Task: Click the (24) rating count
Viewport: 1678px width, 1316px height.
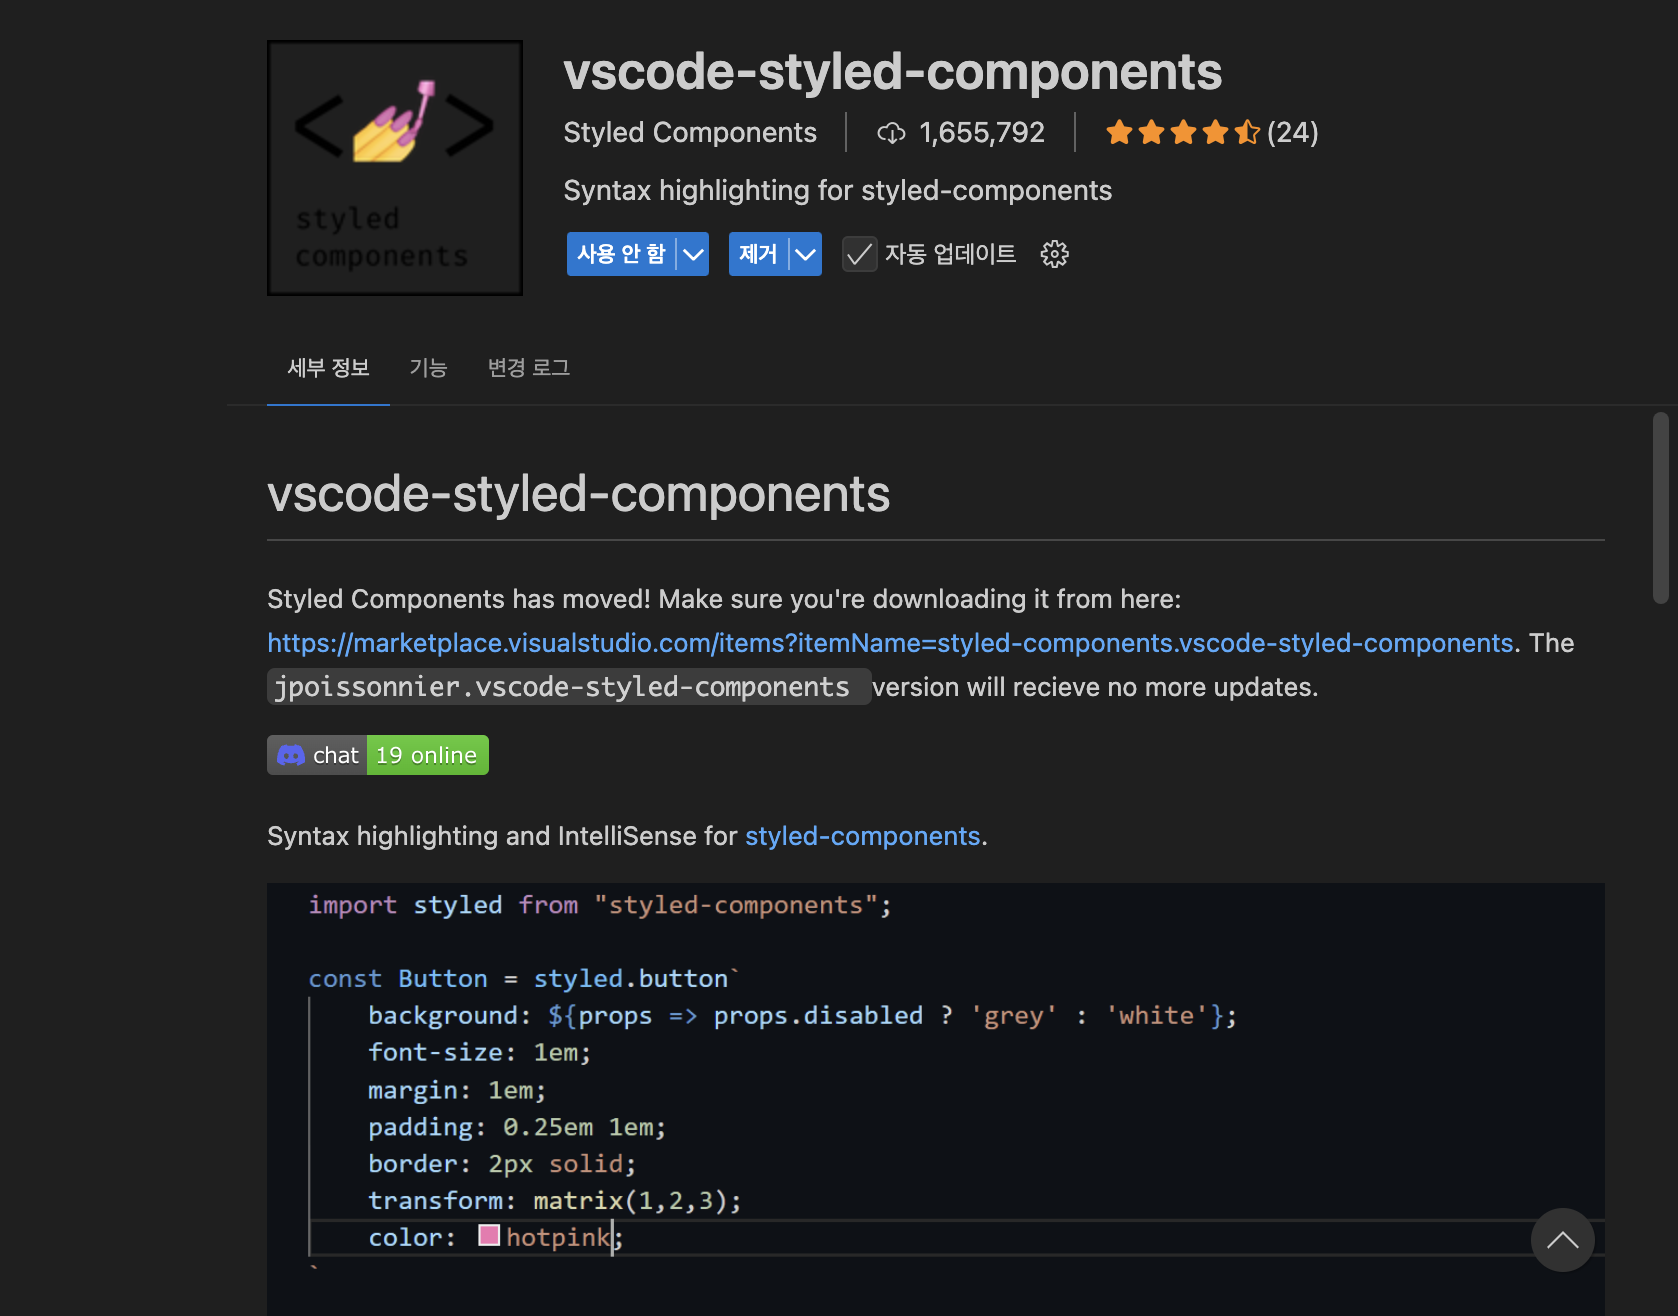Action: tap(1292, 132)
